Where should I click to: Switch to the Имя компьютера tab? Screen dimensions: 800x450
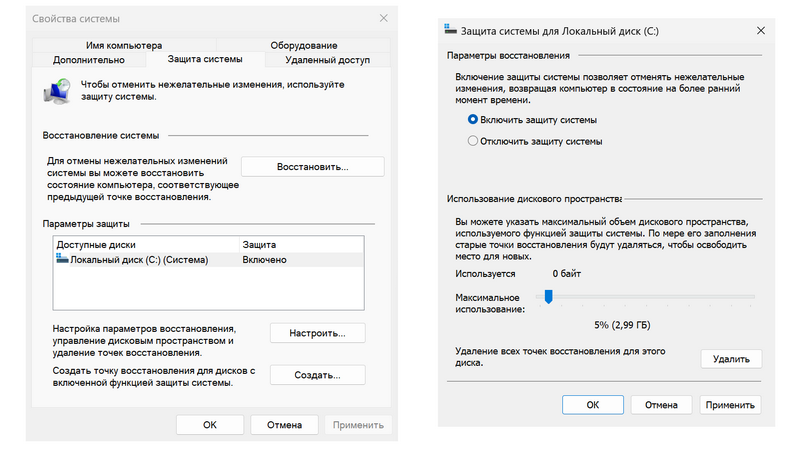click(124, 45)
